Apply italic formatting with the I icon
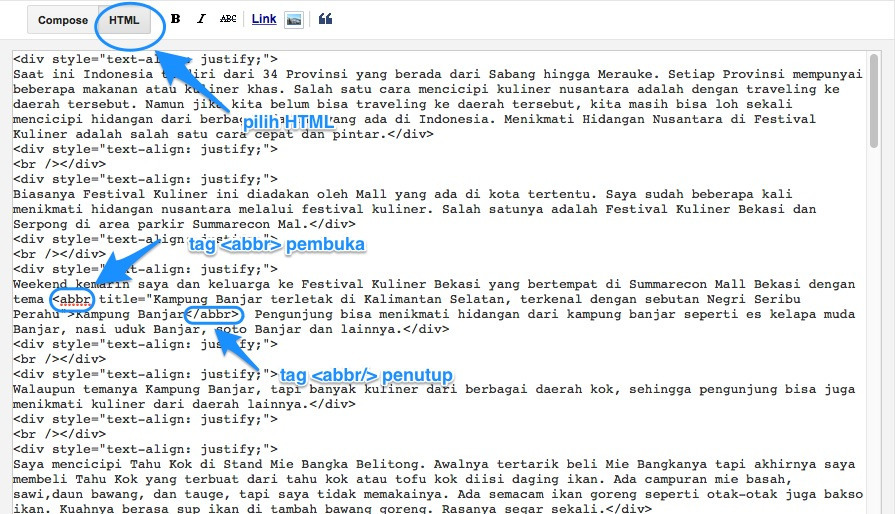This screenshot has height=514, width=895. (x=201, y=19)
